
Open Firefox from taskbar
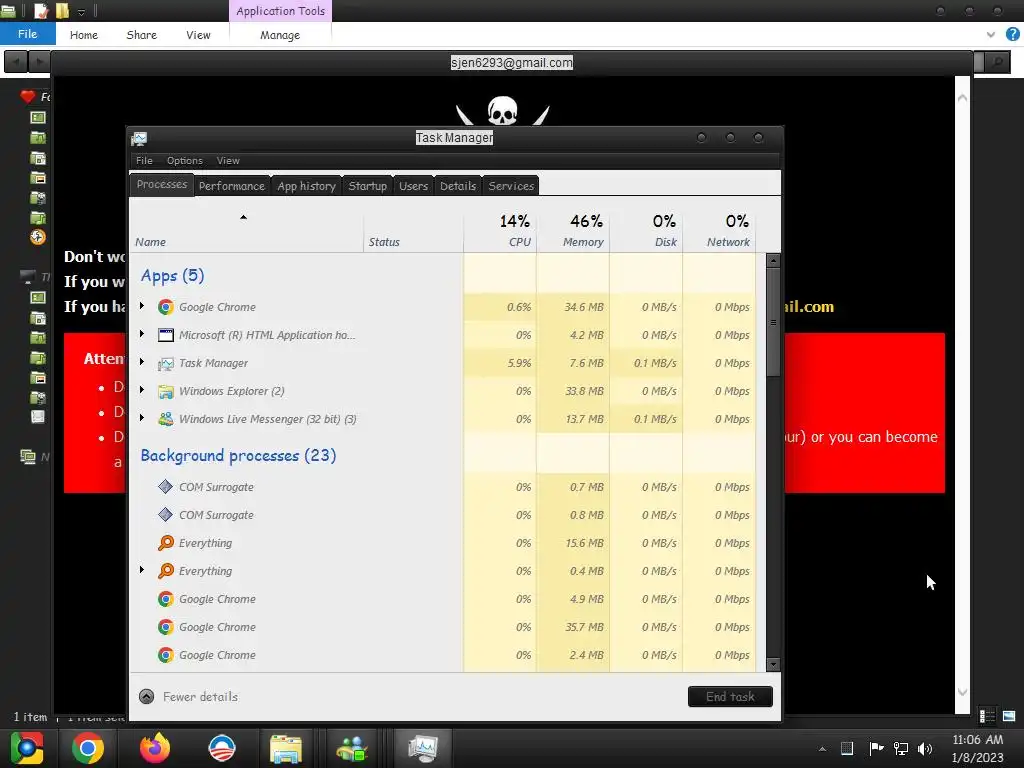click(x=155, y=748)
